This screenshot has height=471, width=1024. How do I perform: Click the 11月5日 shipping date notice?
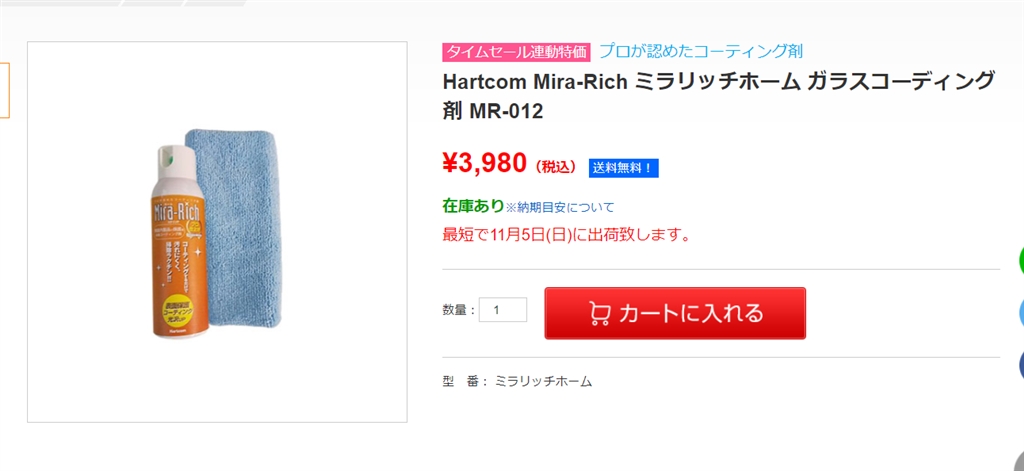[567, 236]
